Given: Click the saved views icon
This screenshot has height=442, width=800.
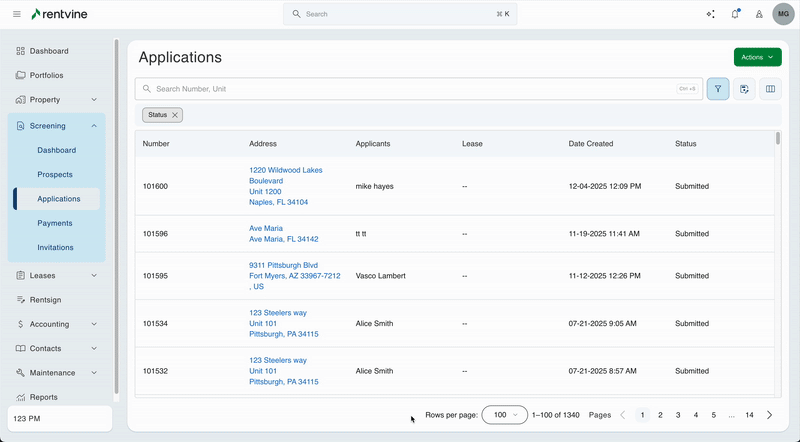Looking at the screenshot, I should (x=744, y=89).
